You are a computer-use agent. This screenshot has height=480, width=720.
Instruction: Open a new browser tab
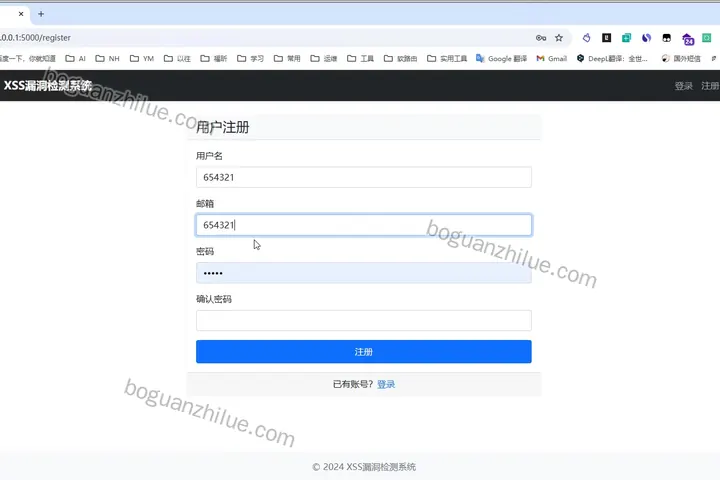[41, 14]
